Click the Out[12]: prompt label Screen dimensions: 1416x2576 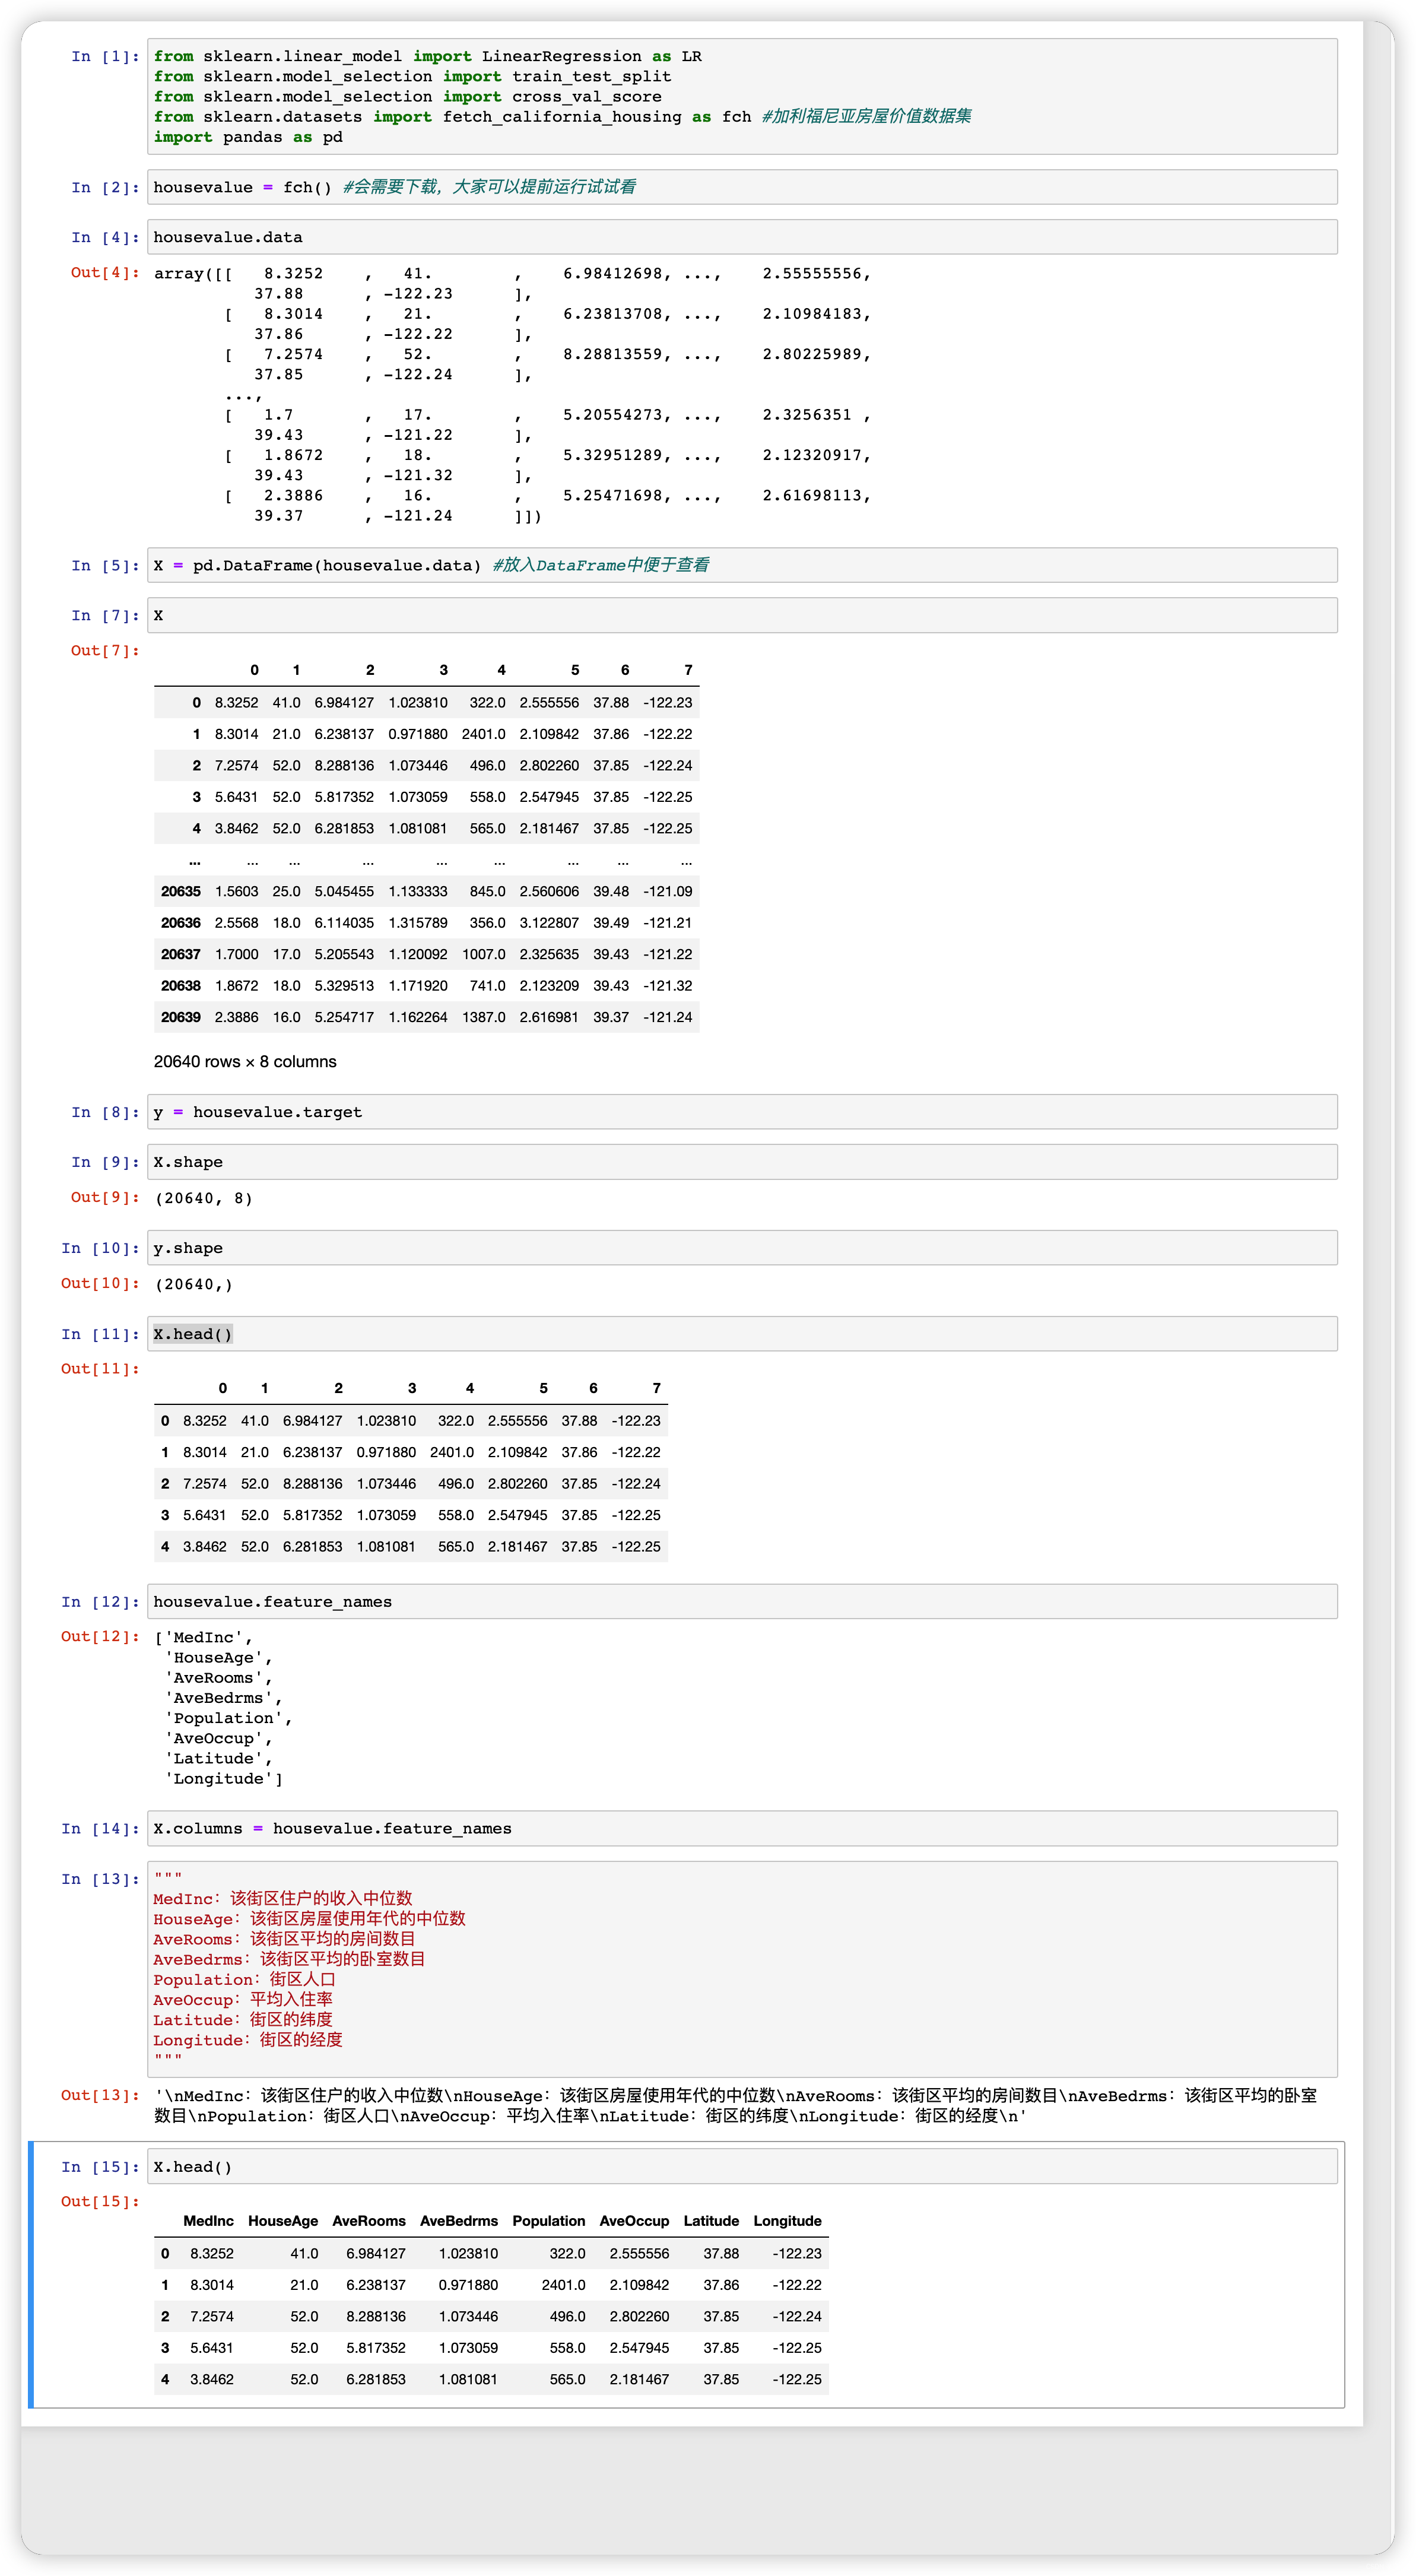[x=100, y=1636]
